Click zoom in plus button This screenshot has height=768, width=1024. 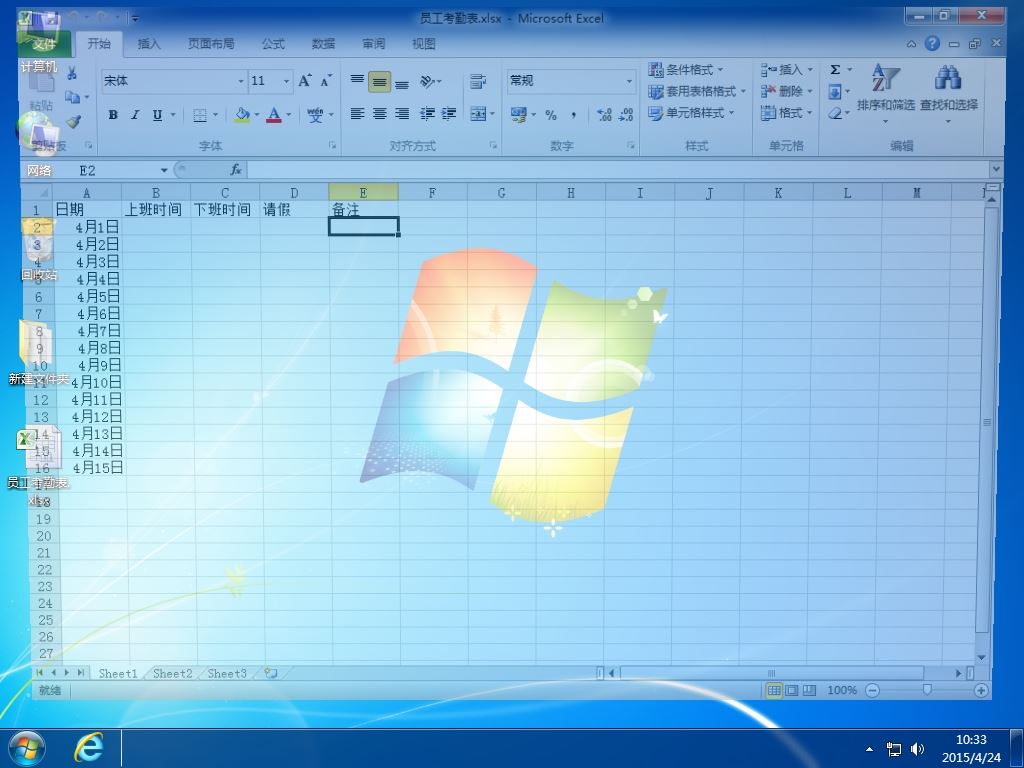click(x=981, y=690)
